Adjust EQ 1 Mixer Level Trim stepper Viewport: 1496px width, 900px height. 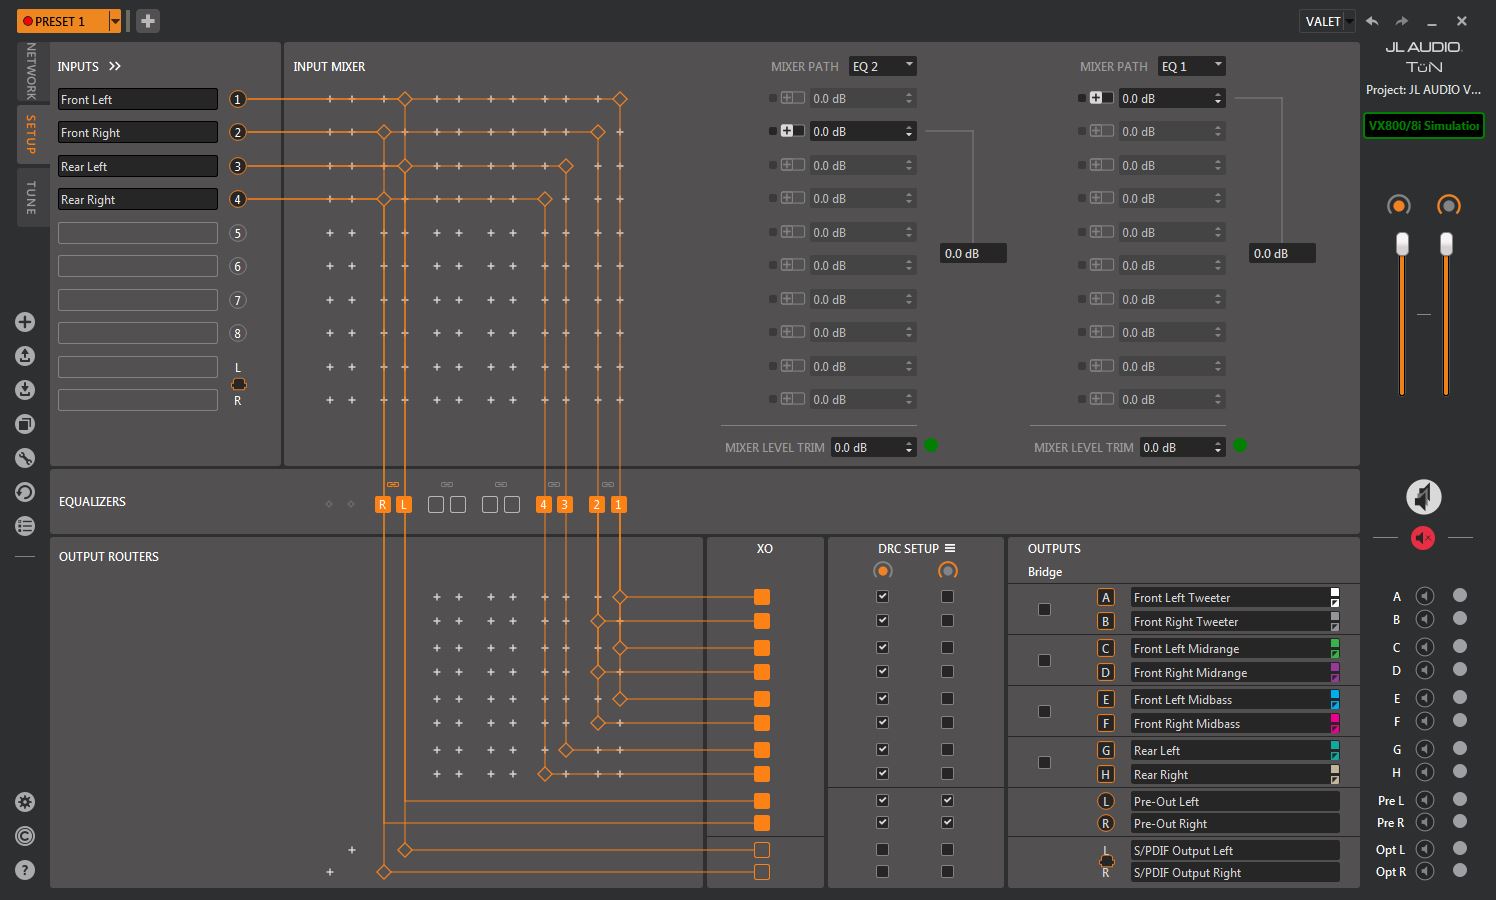[1218, 447]
